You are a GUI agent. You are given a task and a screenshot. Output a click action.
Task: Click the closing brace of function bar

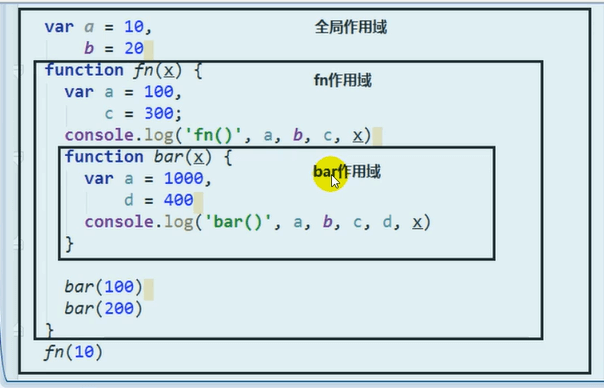tap(69, 244)
